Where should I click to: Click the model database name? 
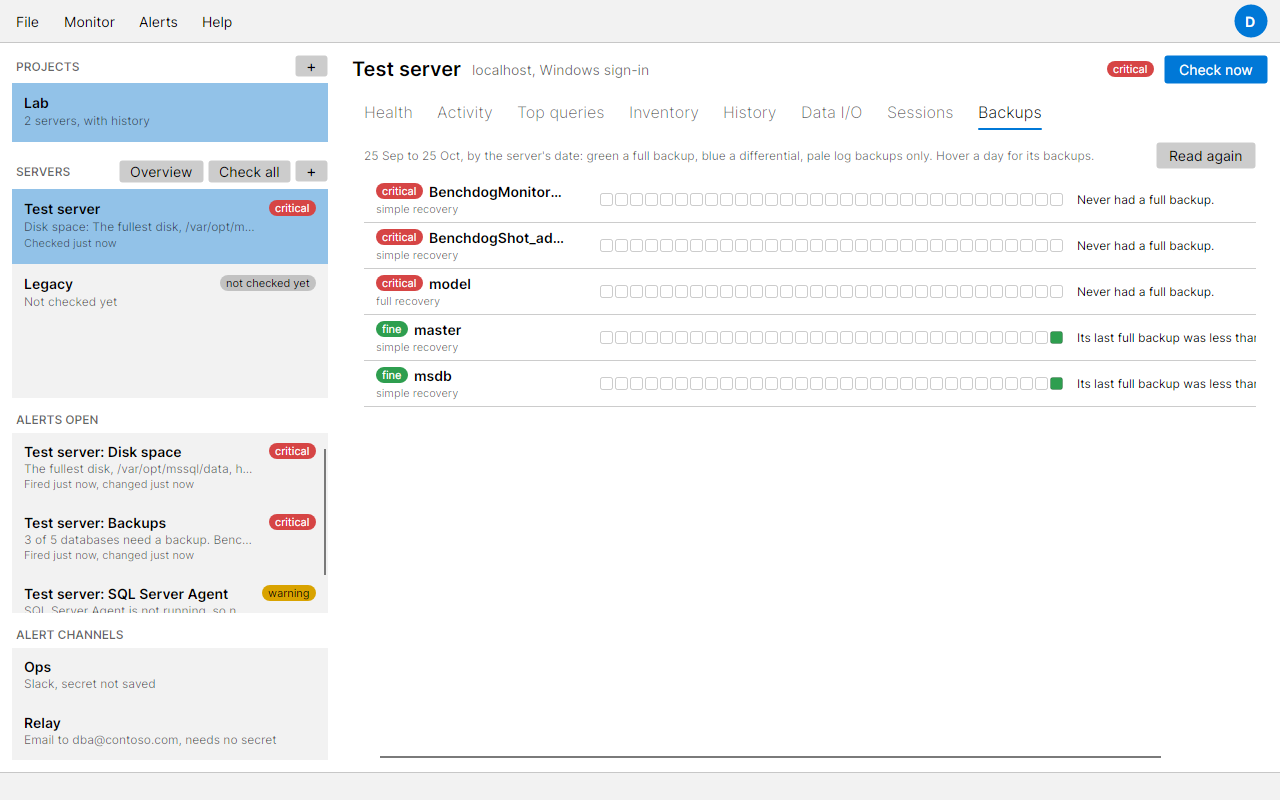[450, 284]
